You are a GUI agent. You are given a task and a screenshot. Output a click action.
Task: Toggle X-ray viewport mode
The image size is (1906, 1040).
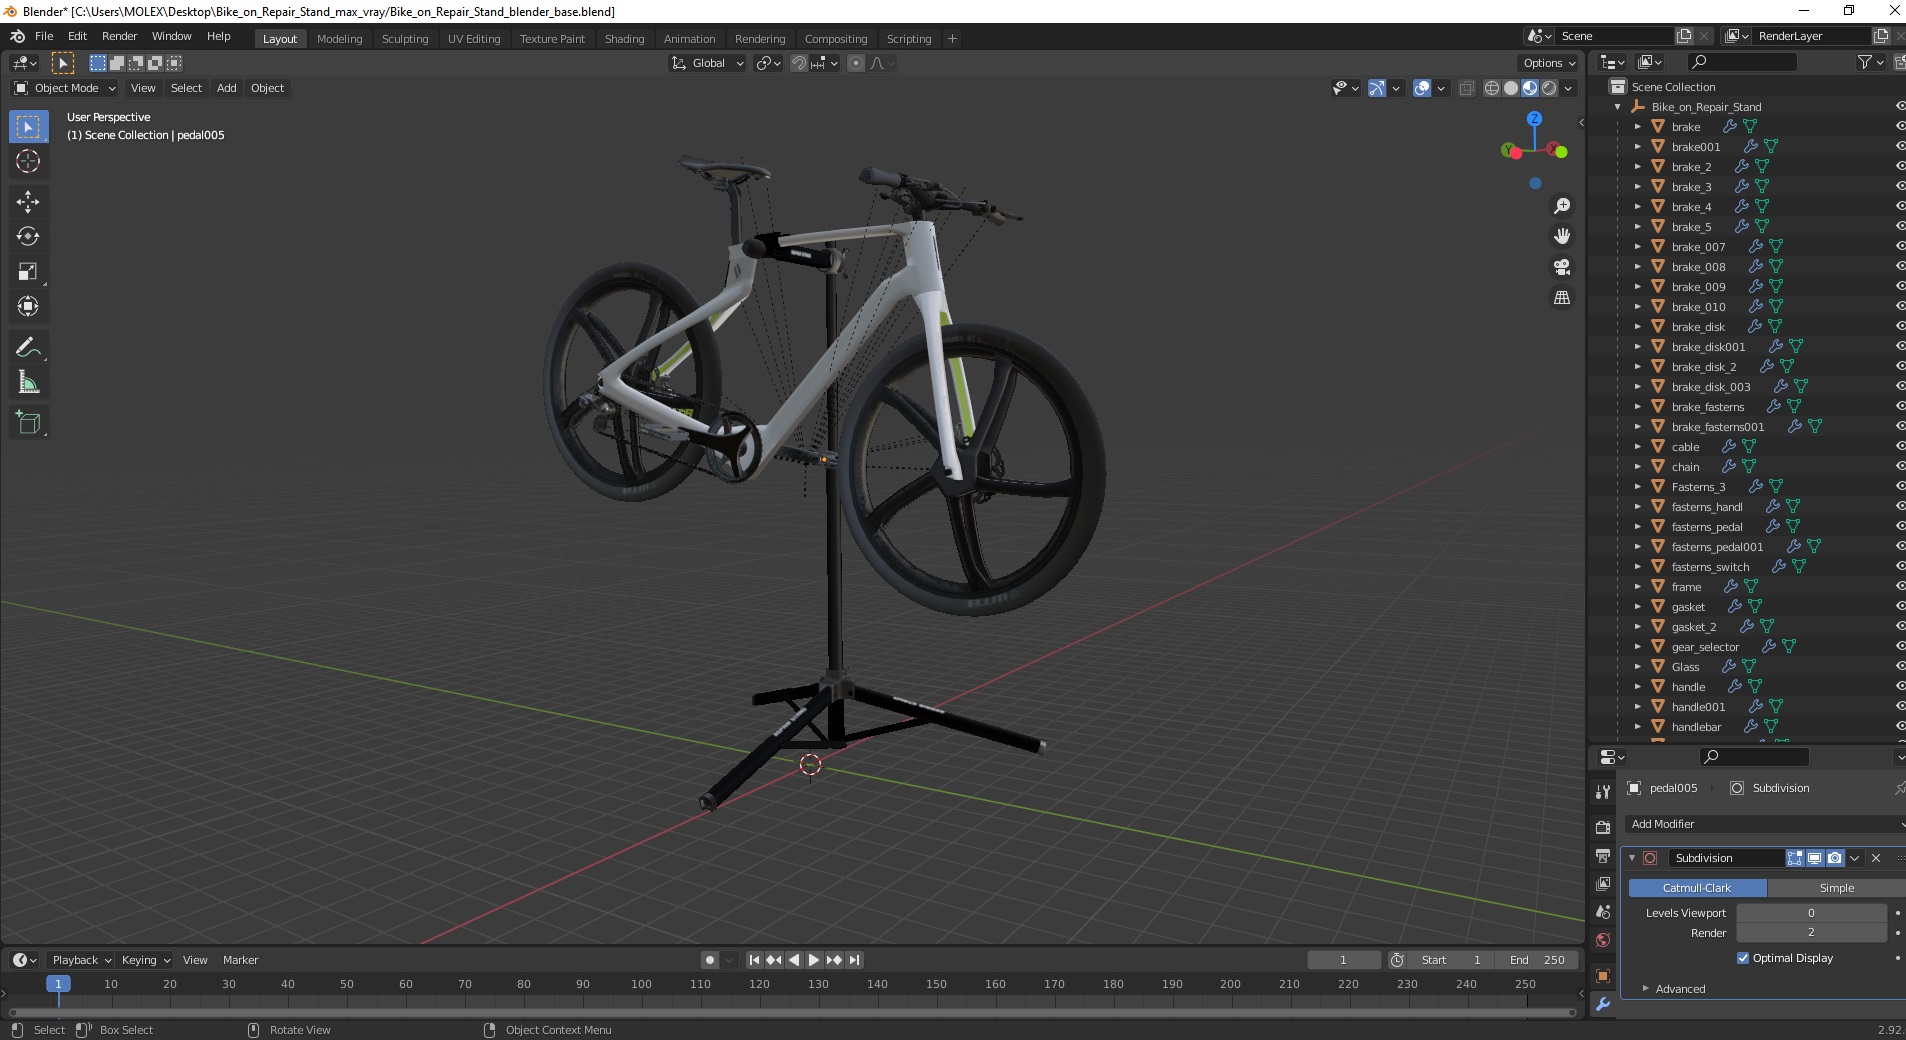1466,88
